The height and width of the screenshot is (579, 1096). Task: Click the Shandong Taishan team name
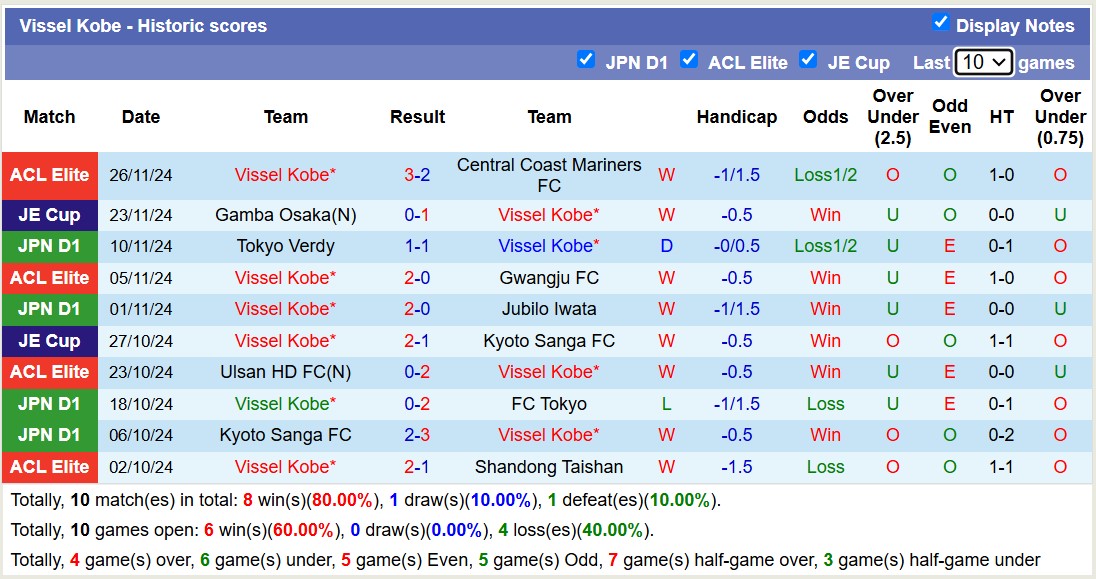pos(549,466)
